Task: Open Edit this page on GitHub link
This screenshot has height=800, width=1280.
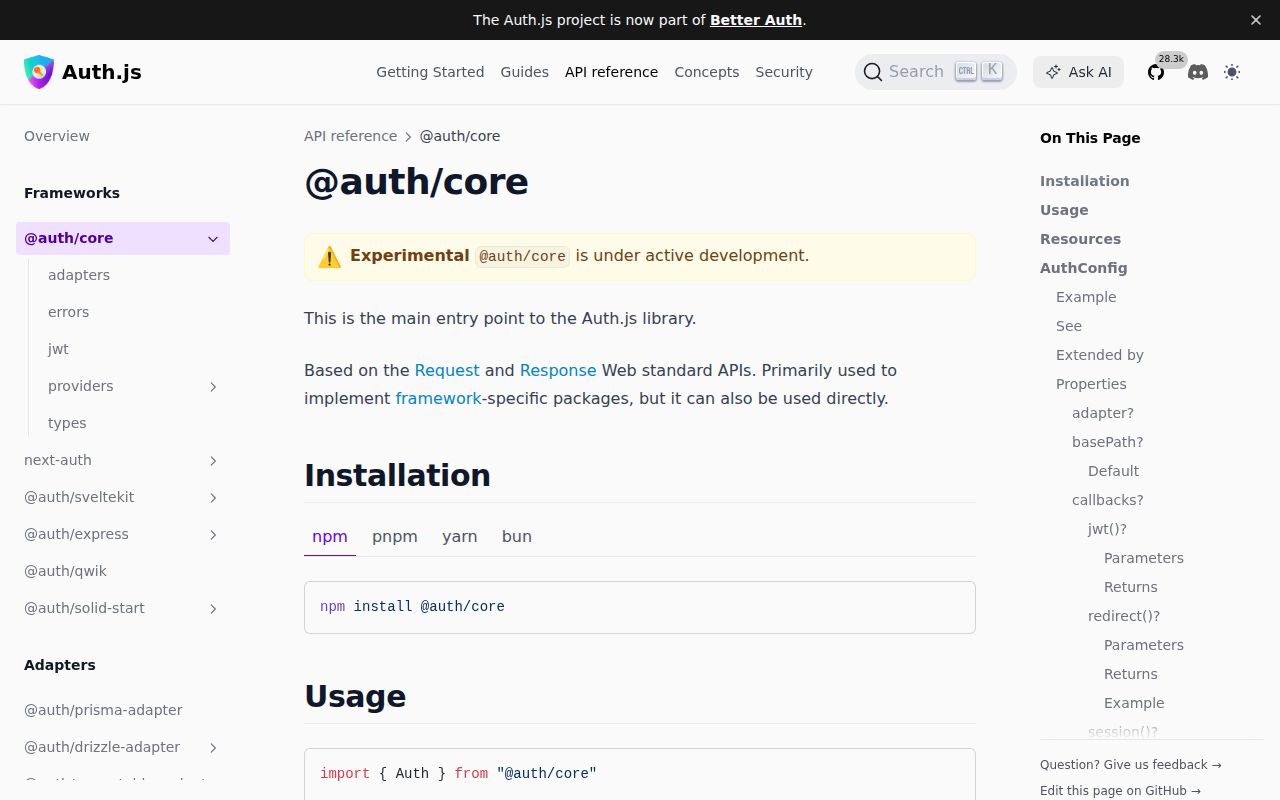Action: 1120,791
